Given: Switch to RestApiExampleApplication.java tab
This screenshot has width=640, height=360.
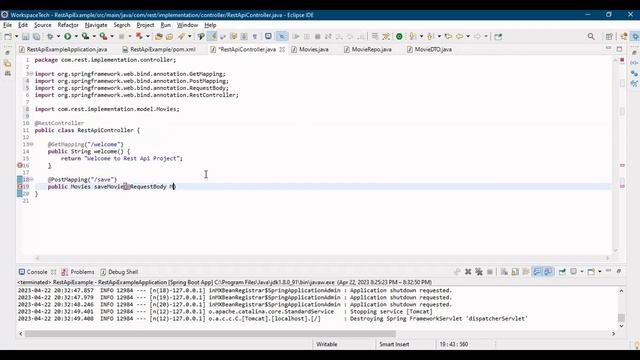Looking at the screenshot, I should (x=63, y=49).
